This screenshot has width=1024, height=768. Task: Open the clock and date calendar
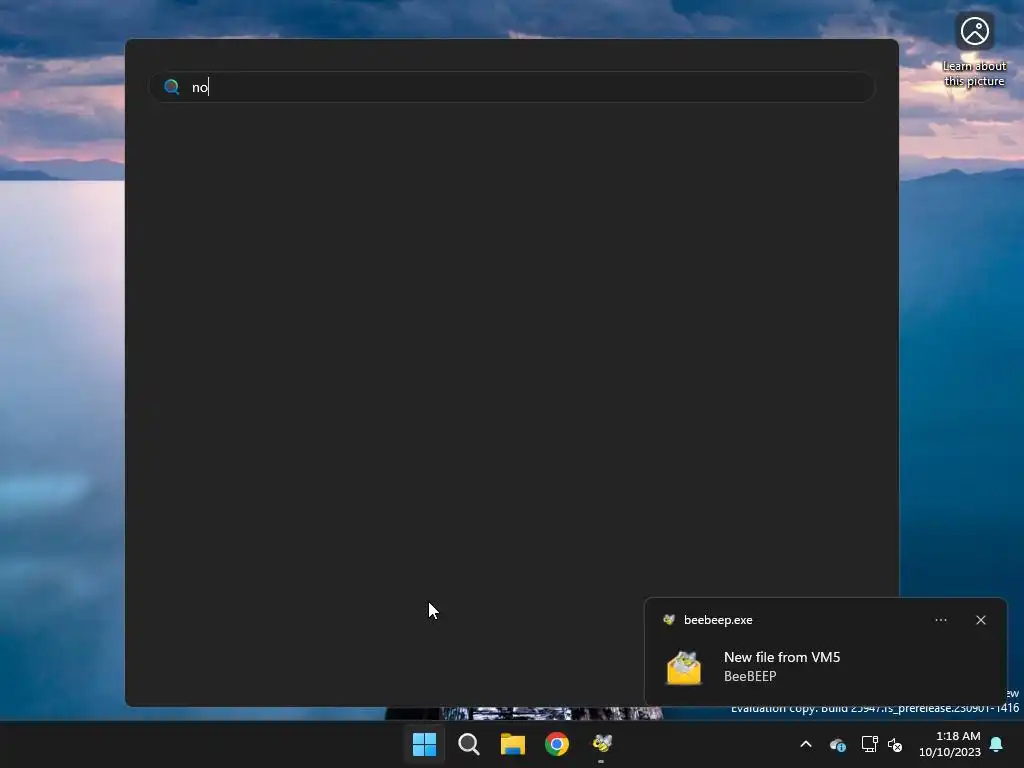[x=950, y=744]
